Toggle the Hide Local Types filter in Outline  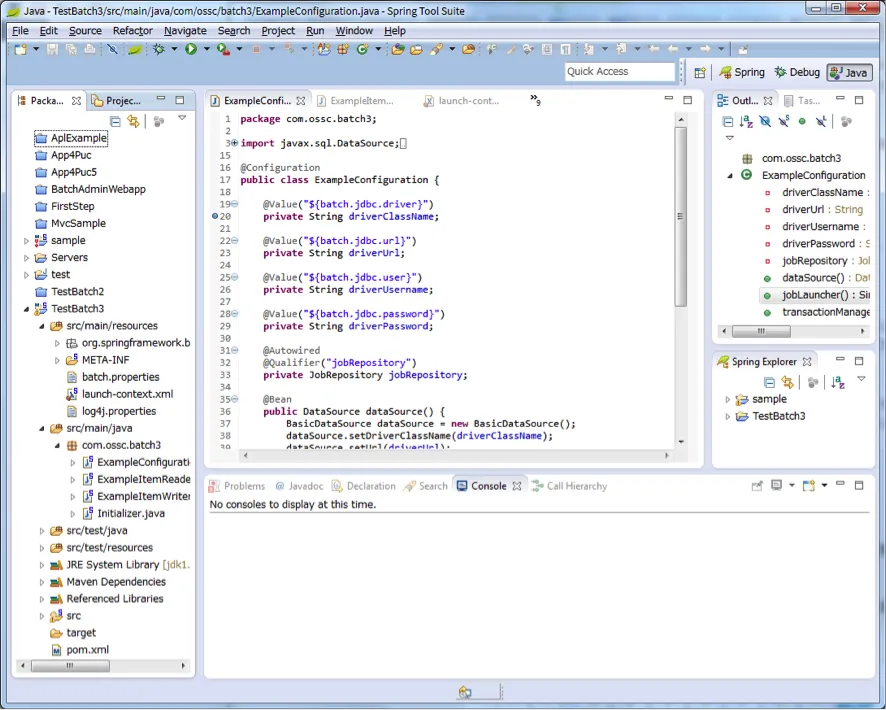(x=821, y=121)
